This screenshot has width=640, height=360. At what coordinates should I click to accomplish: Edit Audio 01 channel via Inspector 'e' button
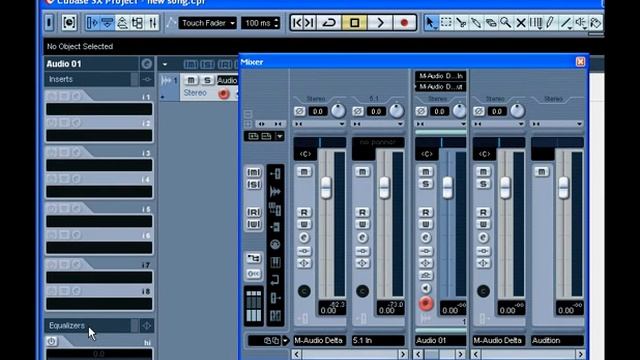pos(147,64)
